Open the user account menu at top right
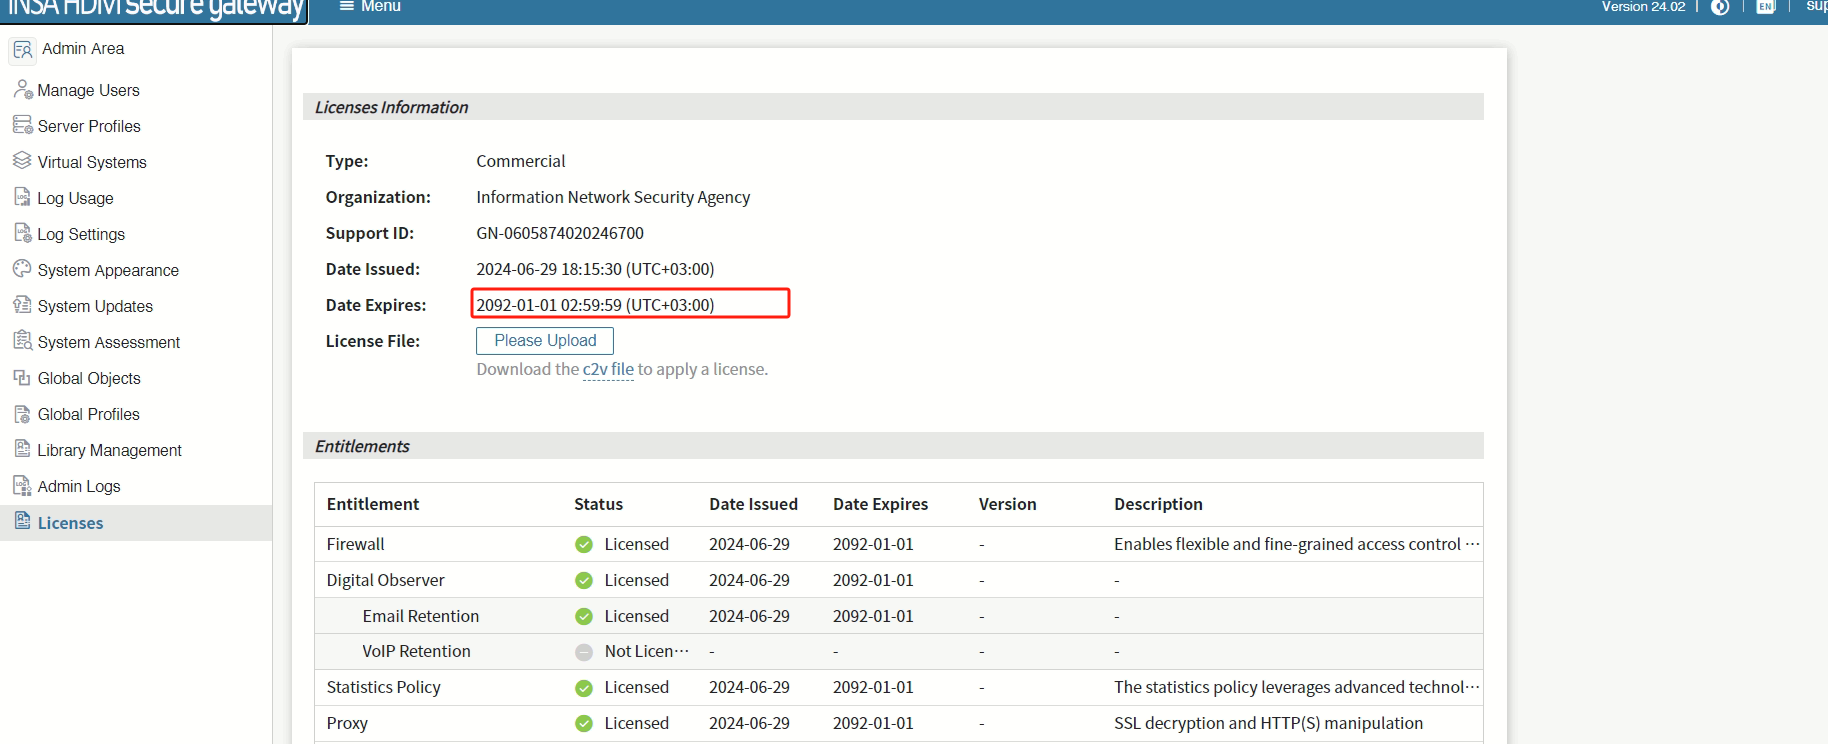 pyautogui.click(x=1815, y=7)
